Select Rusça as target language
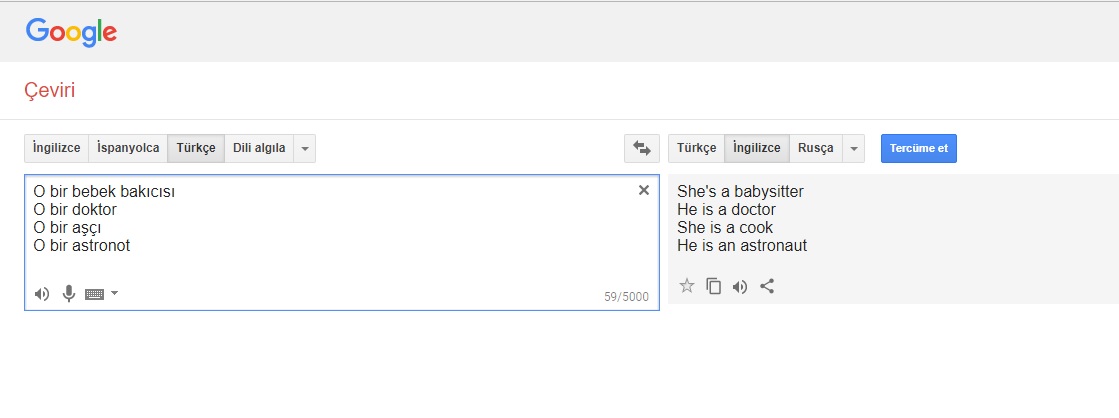 click(816, 148)
